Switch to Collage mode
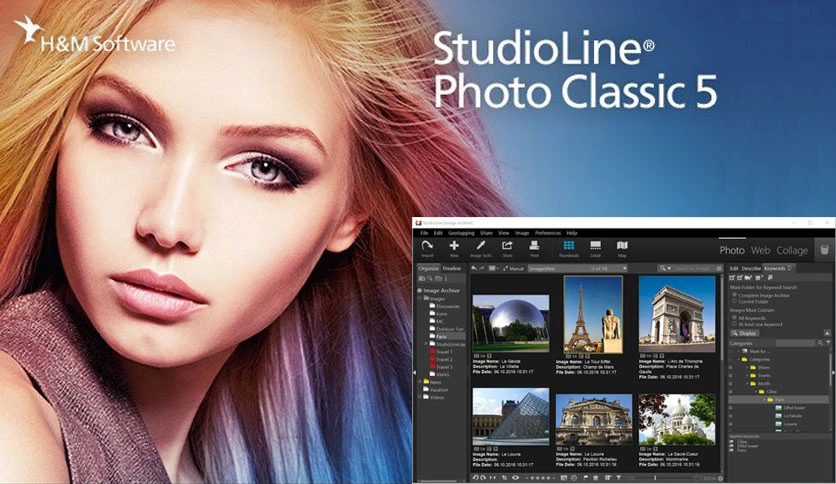836x484 pixels. click(792, 250)
